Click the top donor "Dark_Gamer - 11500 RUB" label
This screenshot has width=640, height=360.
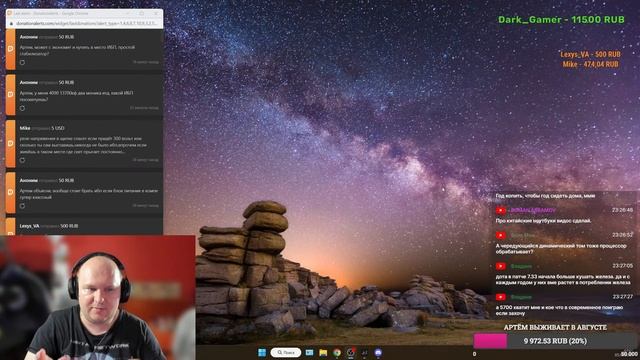(x=561, y=20)
